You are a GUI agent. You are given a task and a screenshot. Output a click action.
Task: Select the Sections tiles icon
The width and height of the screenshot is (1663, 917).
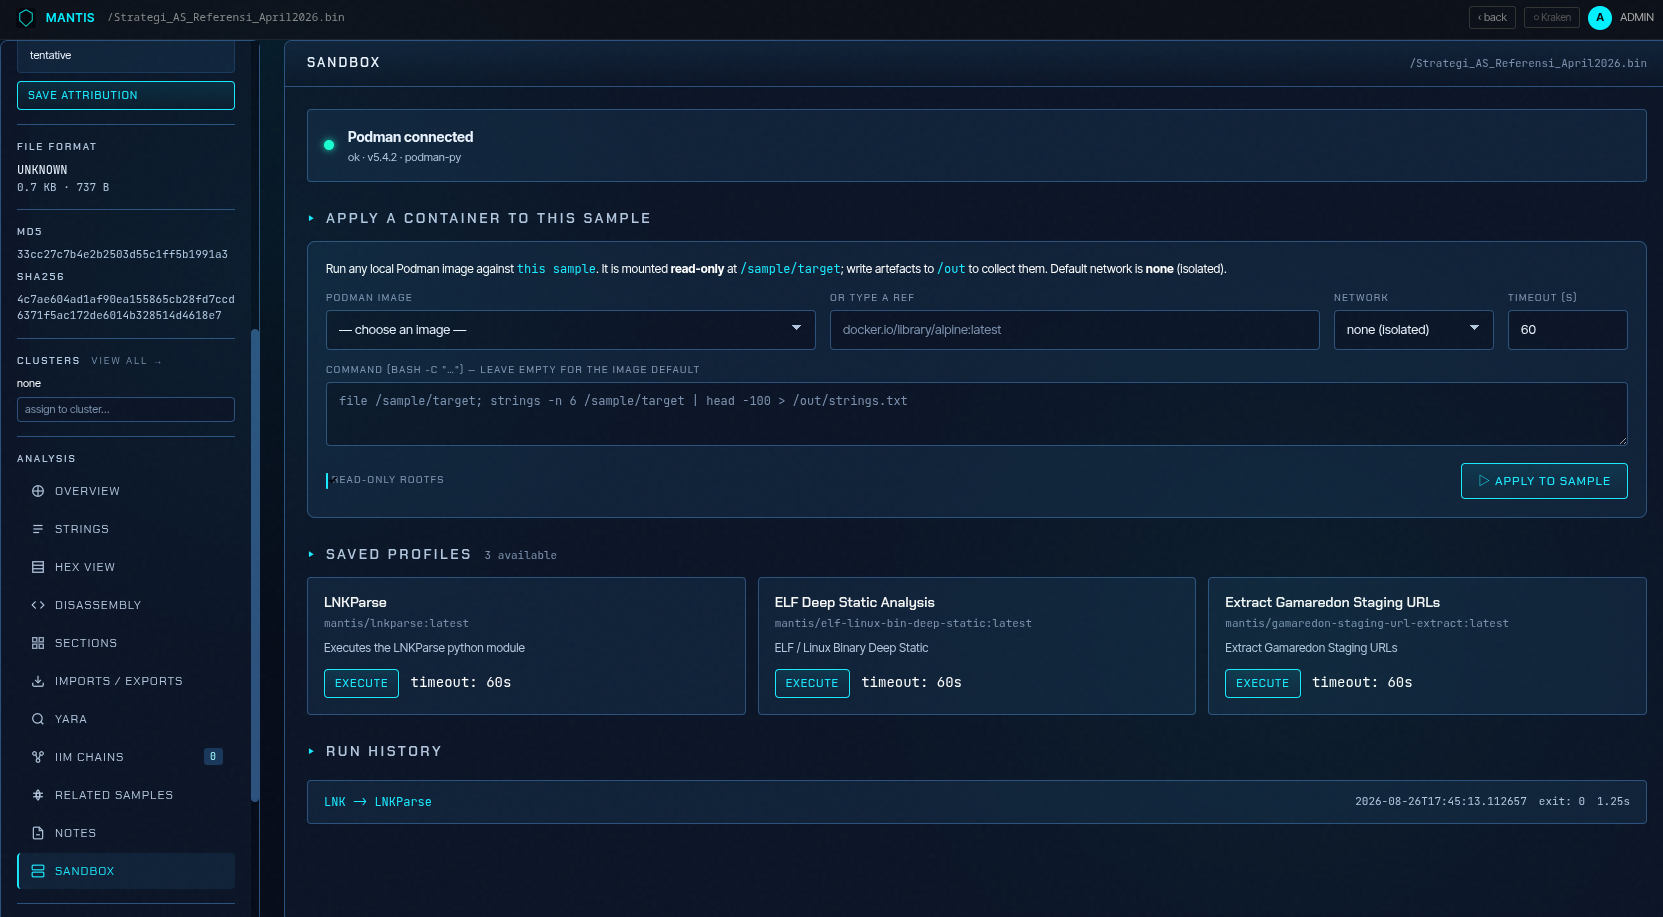[x=38, y=643]
